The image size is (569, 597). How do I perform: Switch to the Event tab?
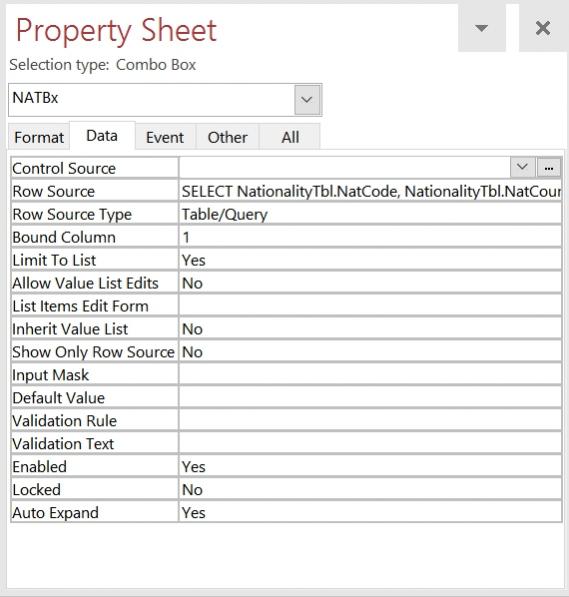[x=165, y=137]
